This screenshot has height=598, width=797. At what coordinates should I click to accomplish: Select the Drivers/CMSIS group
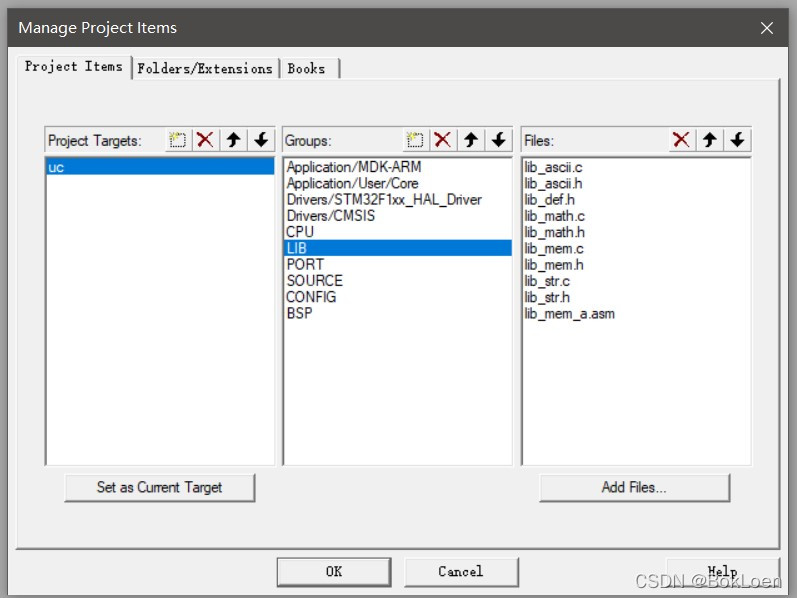[x=397, y=216]
